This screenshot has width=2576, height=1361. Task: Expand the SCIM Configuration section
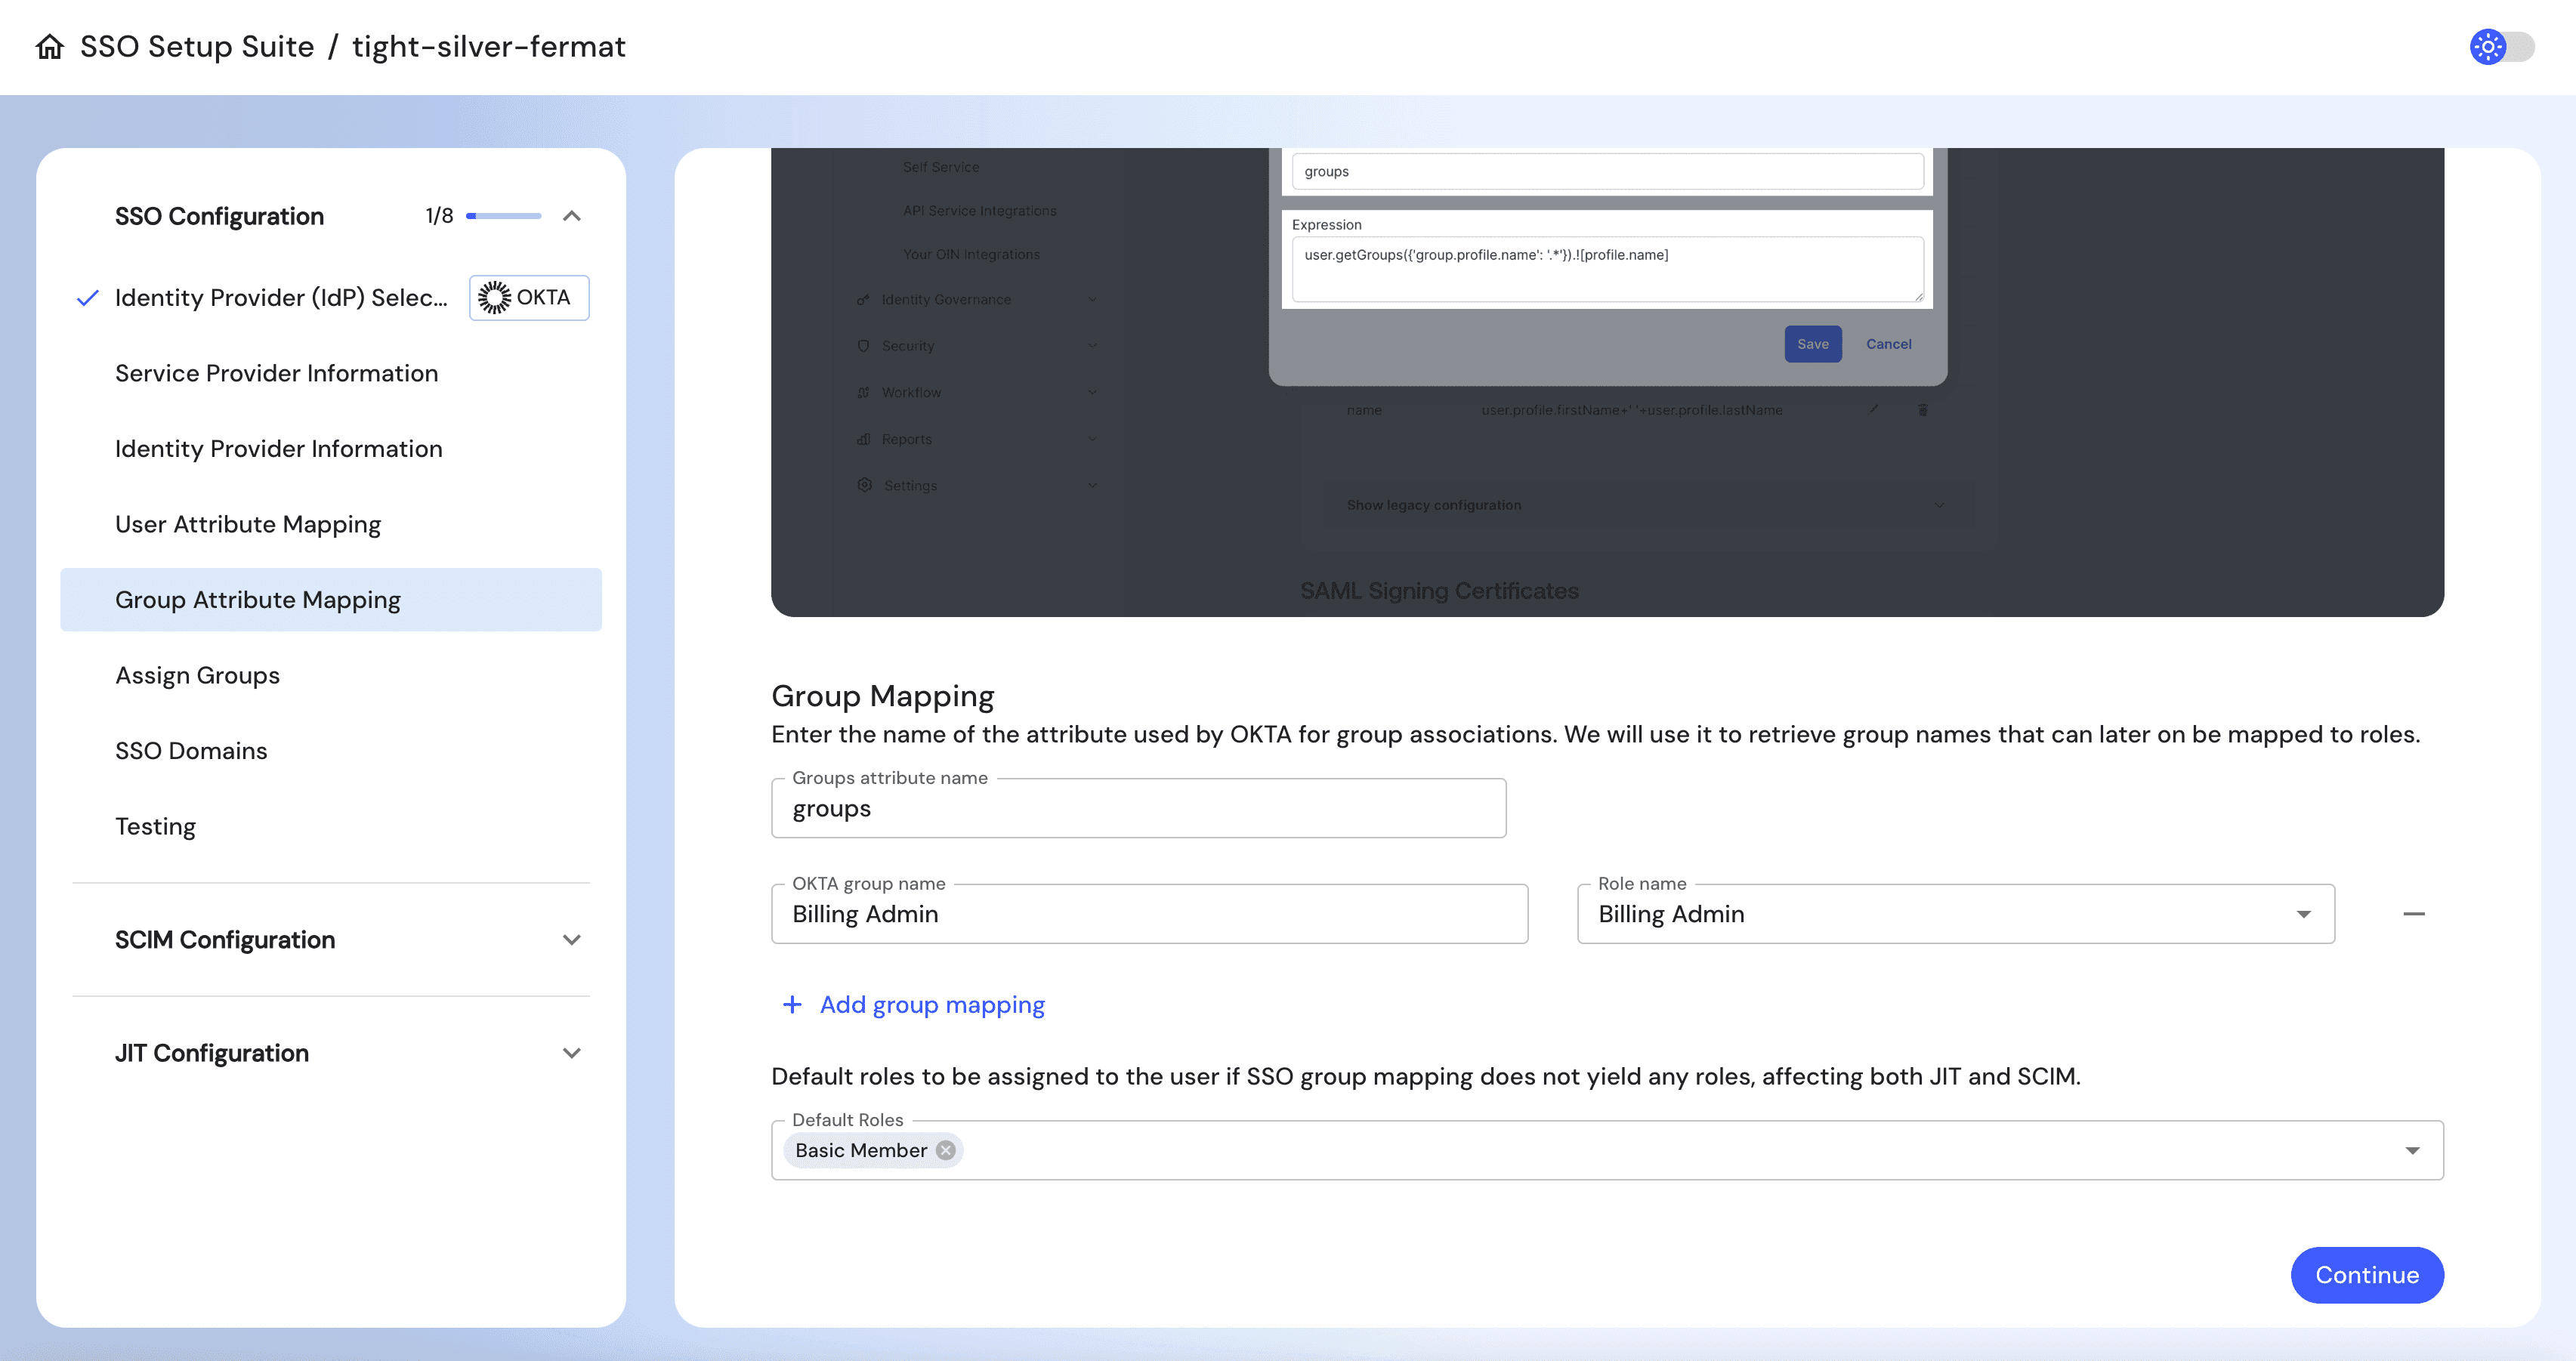coord(572,940)
